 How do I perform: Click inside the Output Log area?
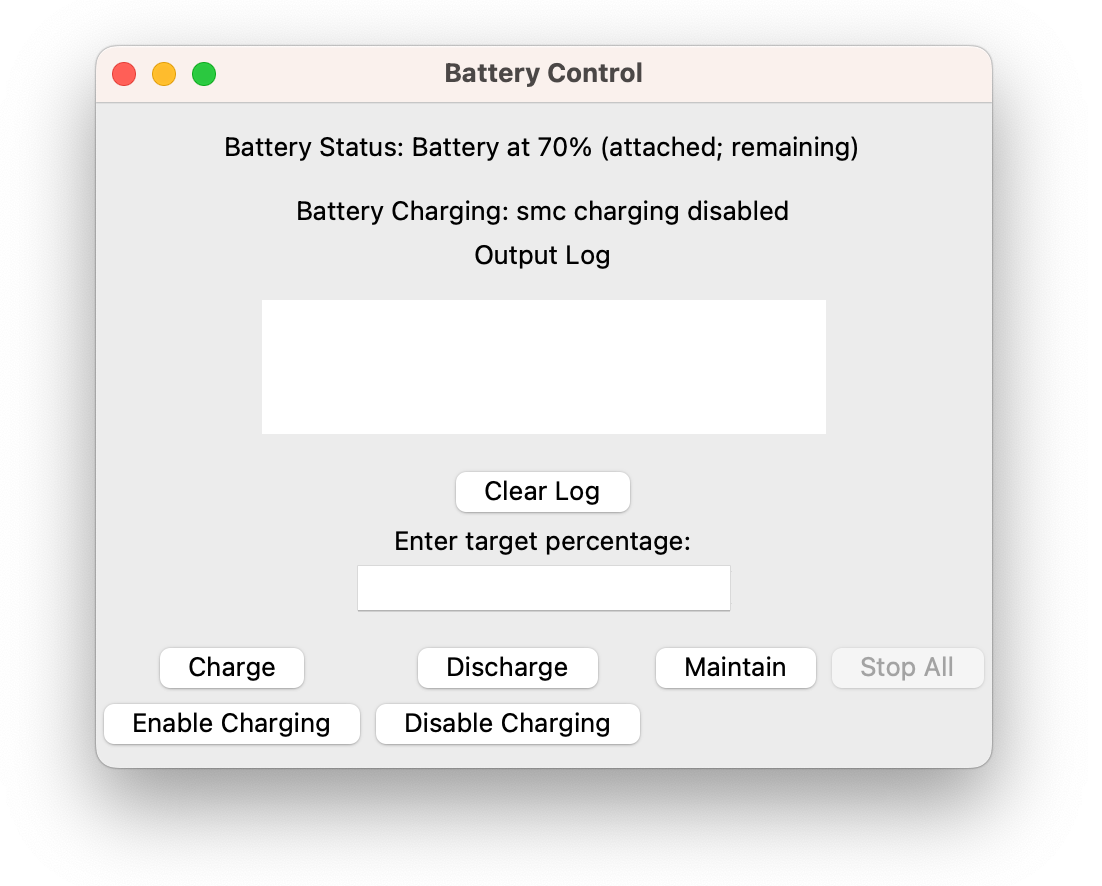click(x=543, y=366)
